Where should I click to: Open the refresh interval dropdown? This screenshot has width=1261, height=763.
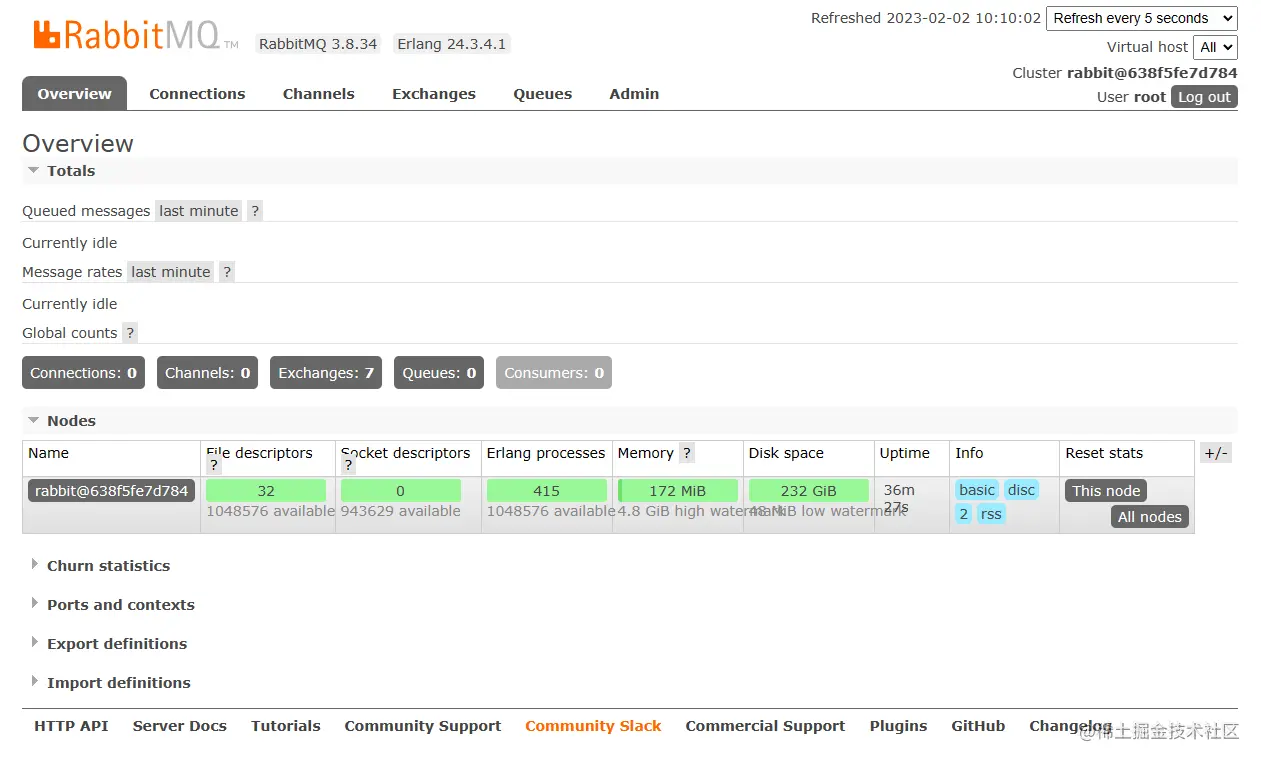click(1141, 18)
